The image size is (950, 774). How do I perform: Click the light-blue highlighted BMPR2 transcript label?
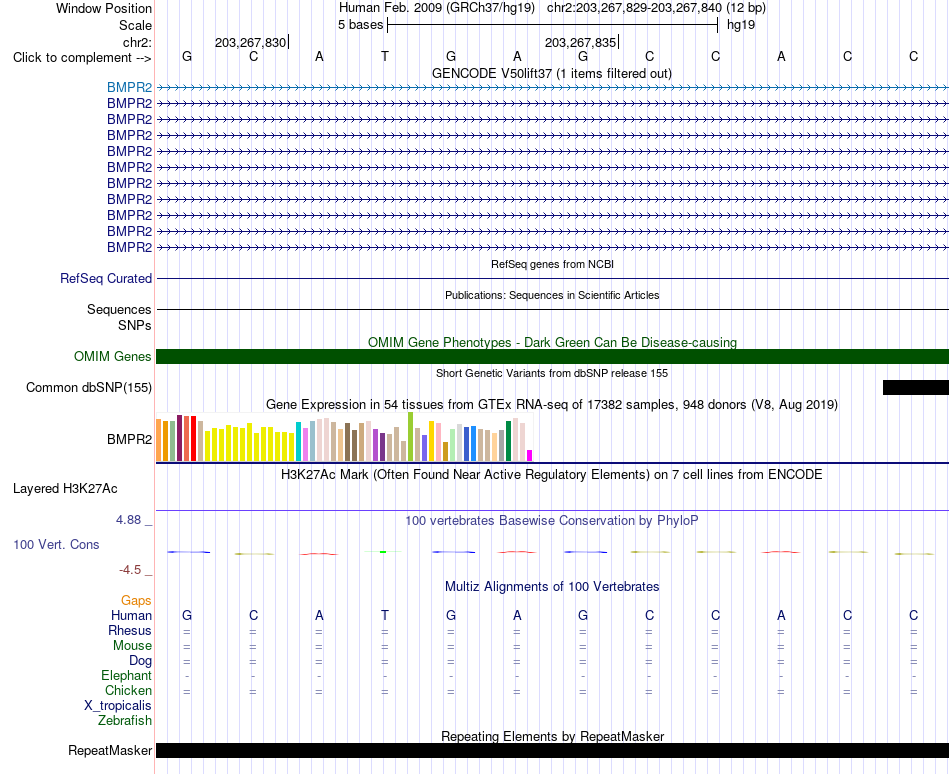point(129,87)
